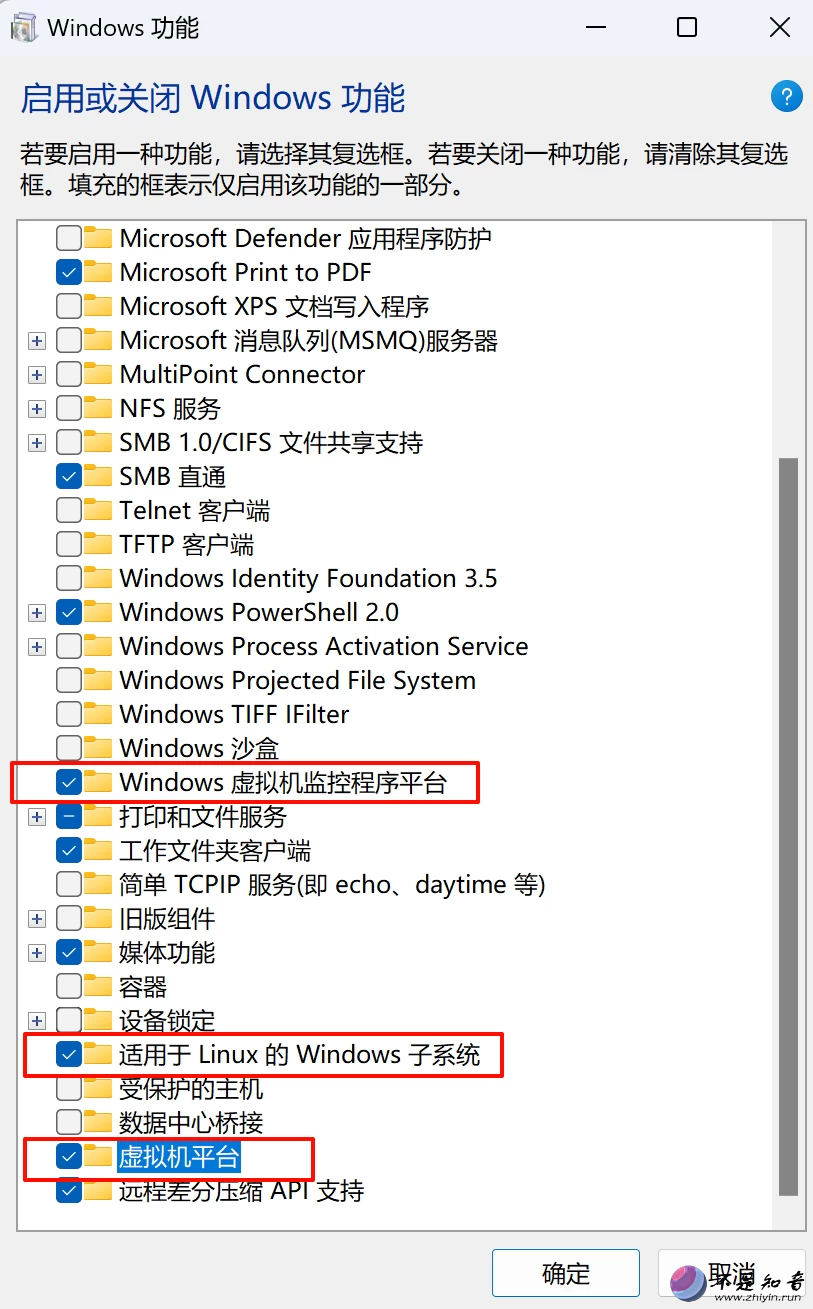Click folder icon beside Telnet 客户端

click(x=98, y=510)
